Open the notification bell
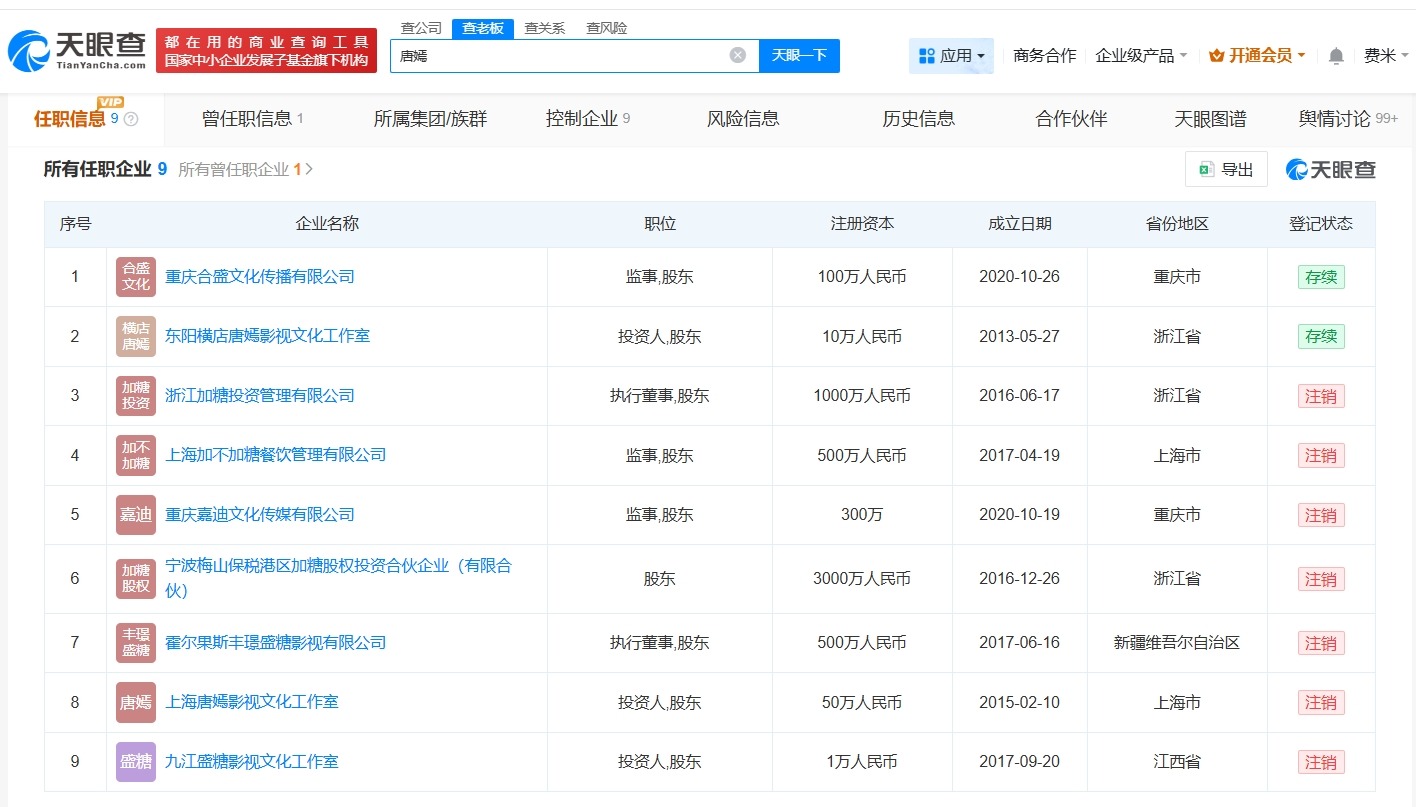Image resolution: width=1416 pixels, height=807 pixels. pyautogui.click(x=1335, y=57)
